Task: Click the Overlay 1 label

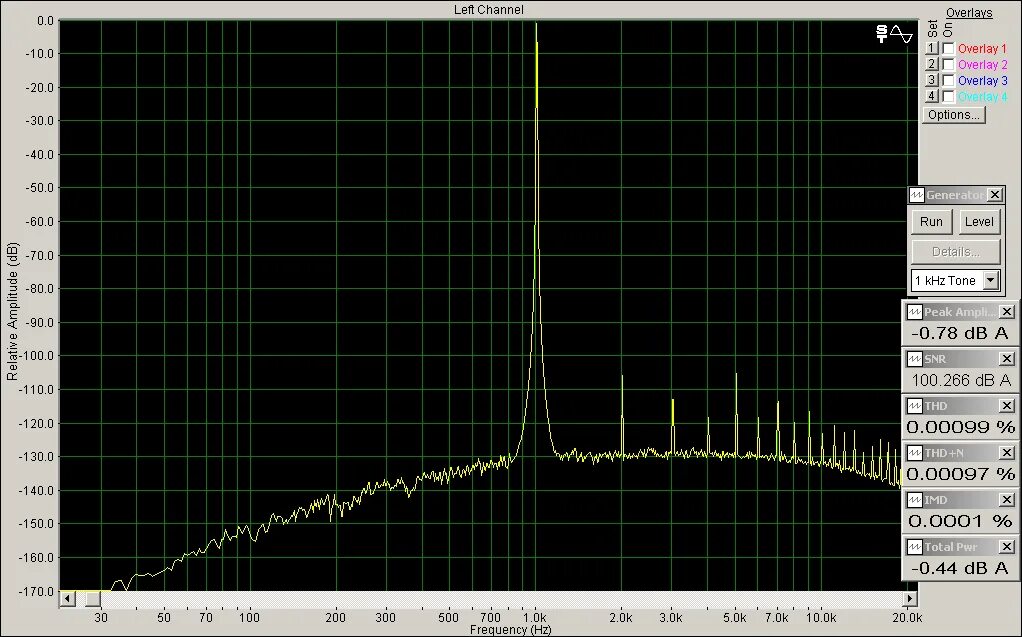Action: point(982,49)
